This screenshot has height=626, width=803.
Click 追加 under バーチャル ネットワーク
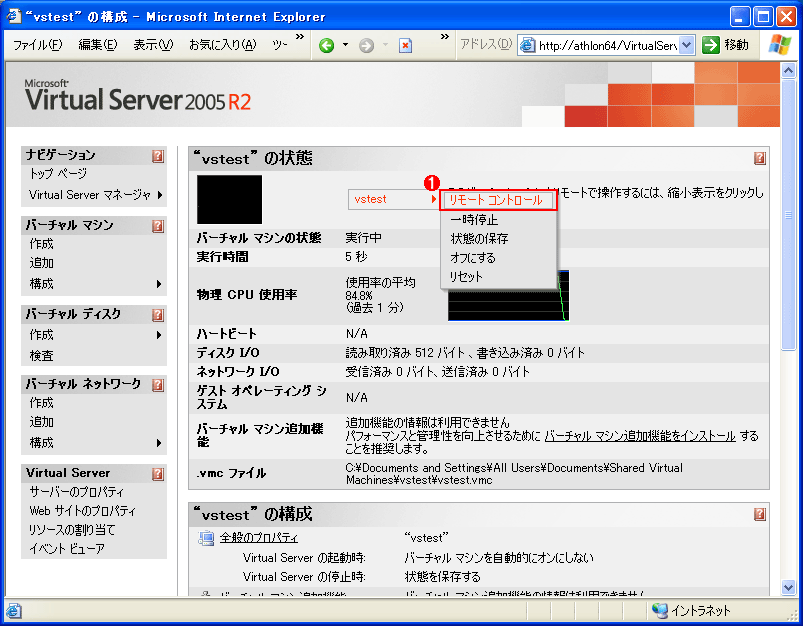point(41,422)
